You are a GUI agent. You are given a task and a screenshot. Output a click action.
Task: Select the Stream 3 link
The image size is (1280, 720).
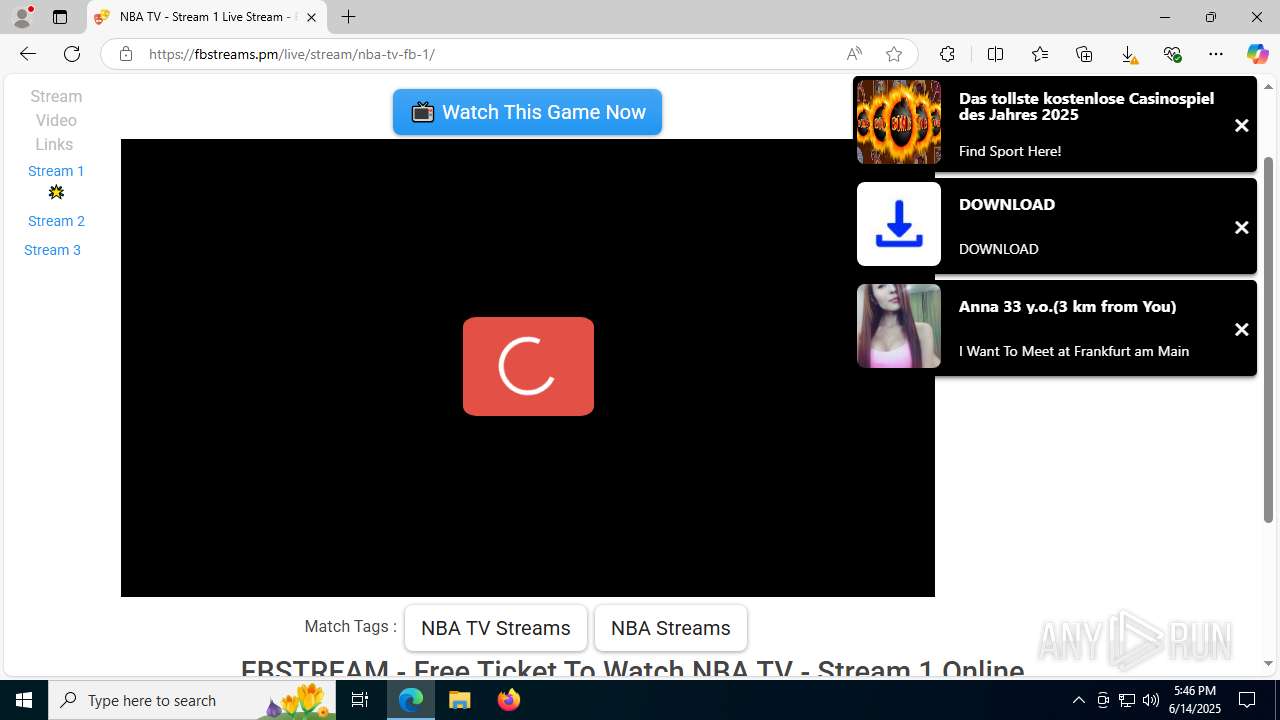[x=52, y=250]
